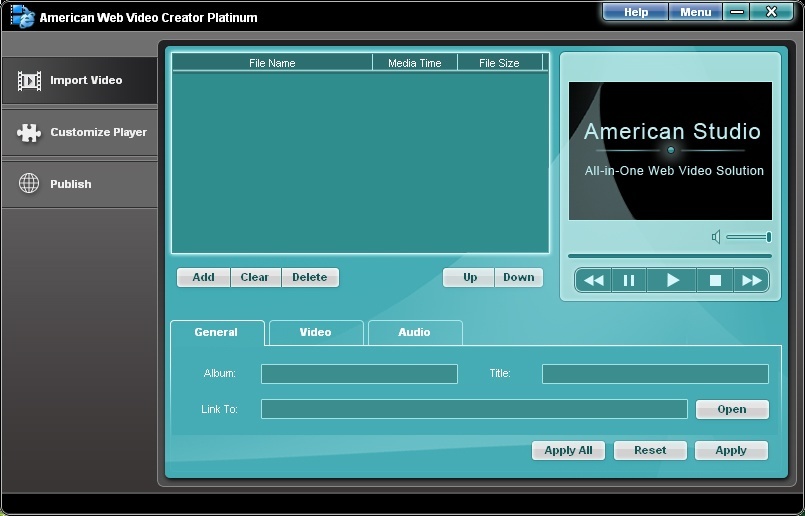Switch to the Video tab
This screenshot has width=805, height=516.
(x=316, y=333)
